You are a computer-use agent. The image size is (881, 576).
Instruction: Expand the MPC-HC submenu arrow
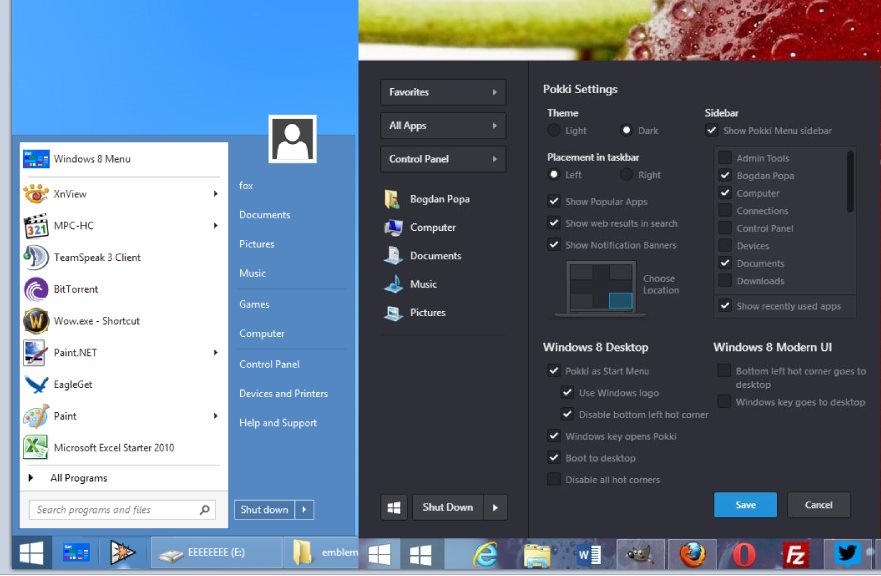click(x=216, y=226)
